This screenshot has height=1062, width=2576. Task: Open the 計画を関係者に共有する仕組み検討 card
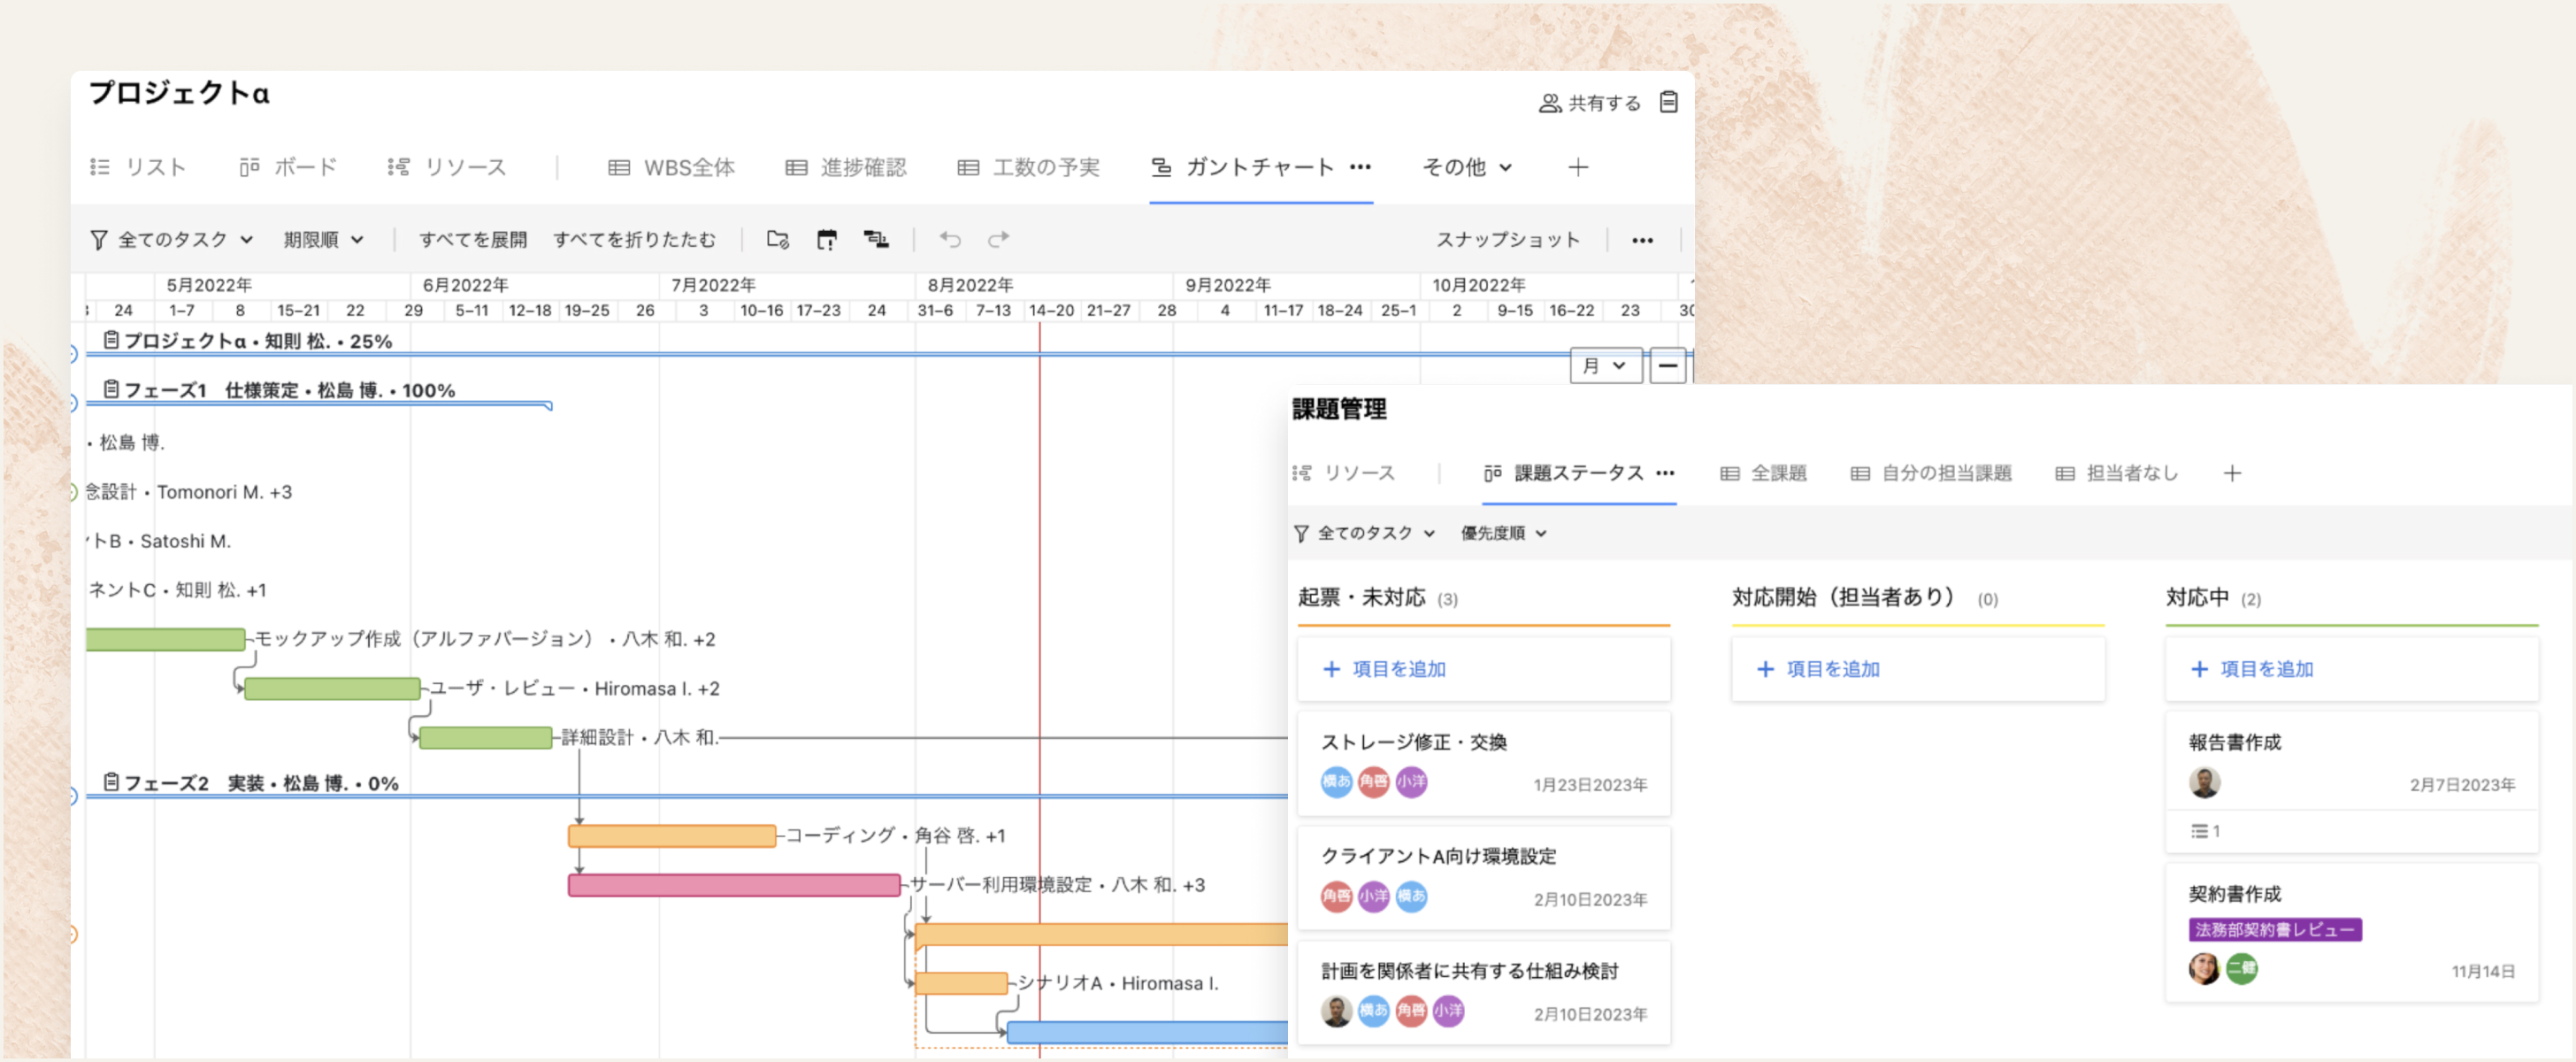coord(1484,992)
